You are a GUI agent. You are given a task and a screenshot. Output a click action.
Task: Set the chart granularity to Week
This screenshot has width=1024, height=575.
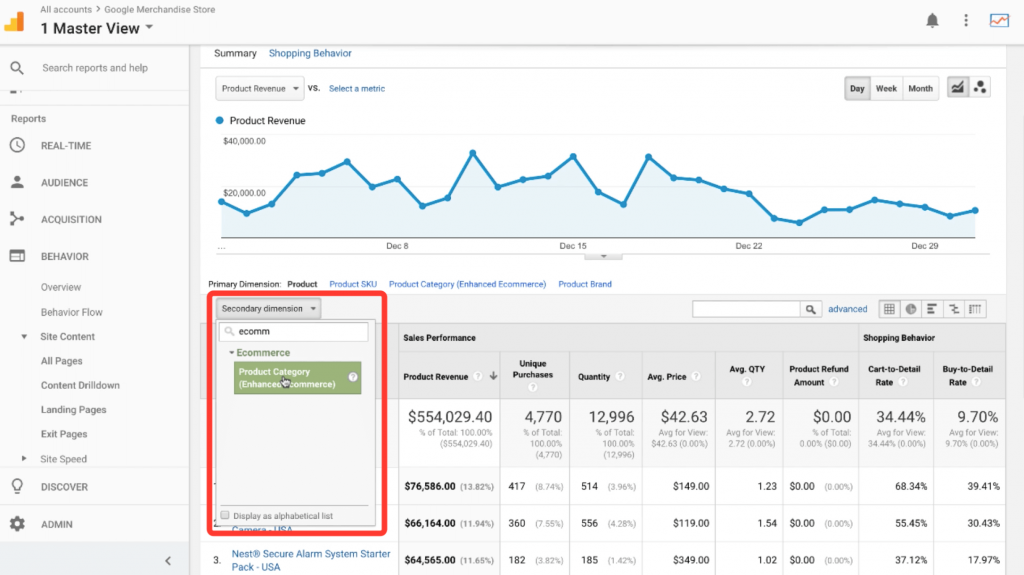point(886,88)
